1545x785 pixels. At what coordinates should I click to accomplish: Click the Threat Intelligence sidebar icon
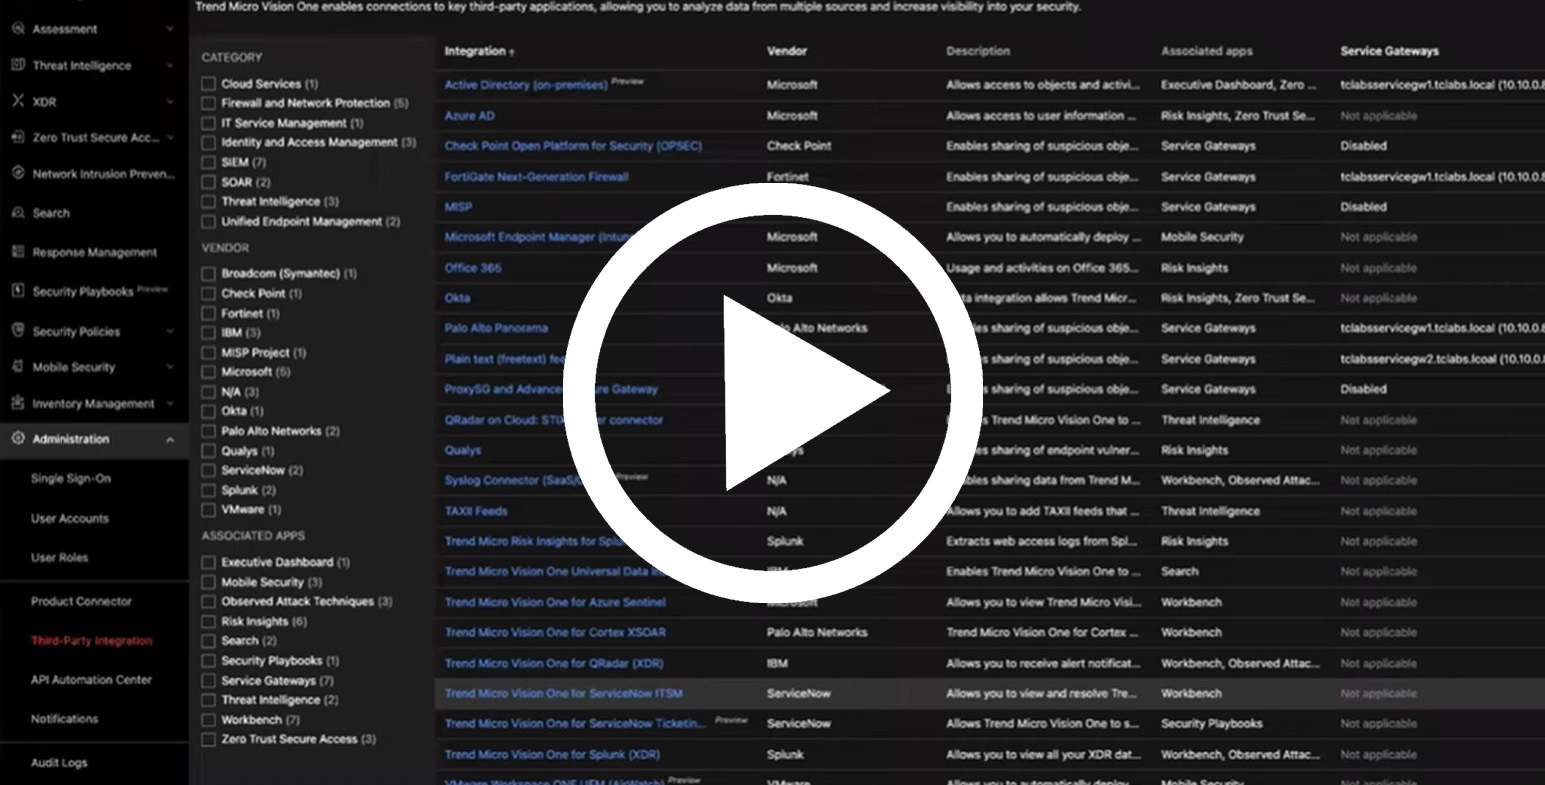pos(18,65)
